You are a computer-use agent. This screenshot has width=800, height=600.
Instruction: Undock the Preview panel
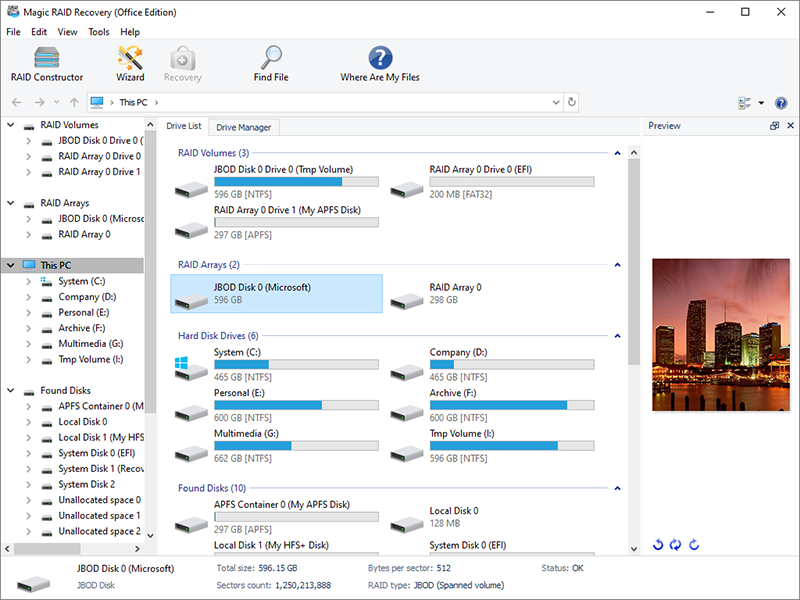774,126
